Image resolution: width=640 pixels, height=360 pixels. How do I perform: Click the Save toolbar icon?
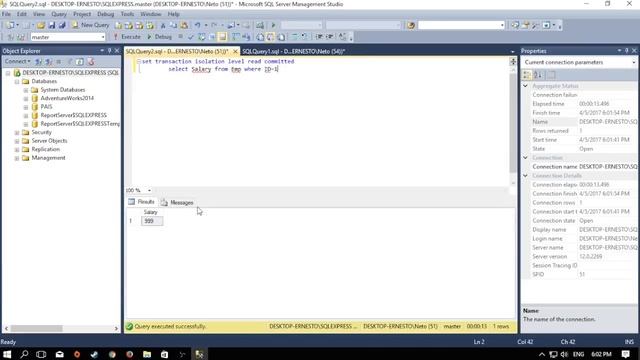pos(52,25)
